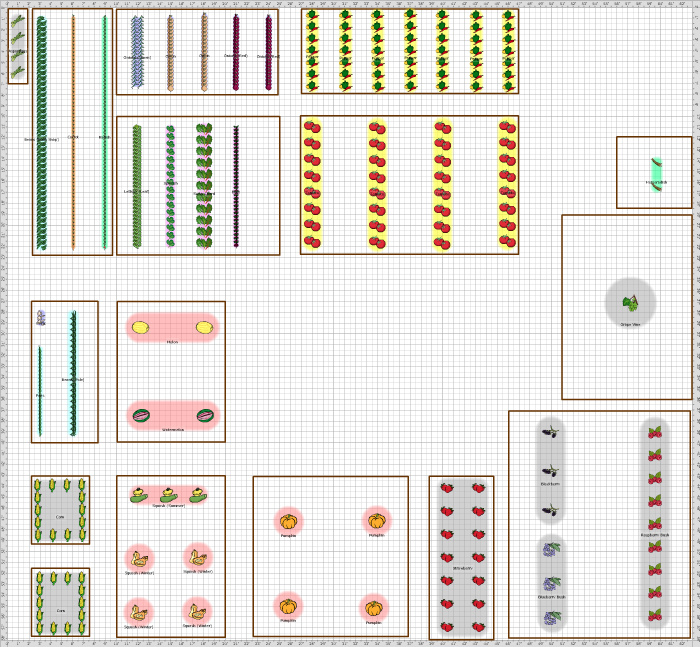This screenshot has width=700, height=647.
Task: Click the leftmost tomato row
Action: [x=312, y=184]
